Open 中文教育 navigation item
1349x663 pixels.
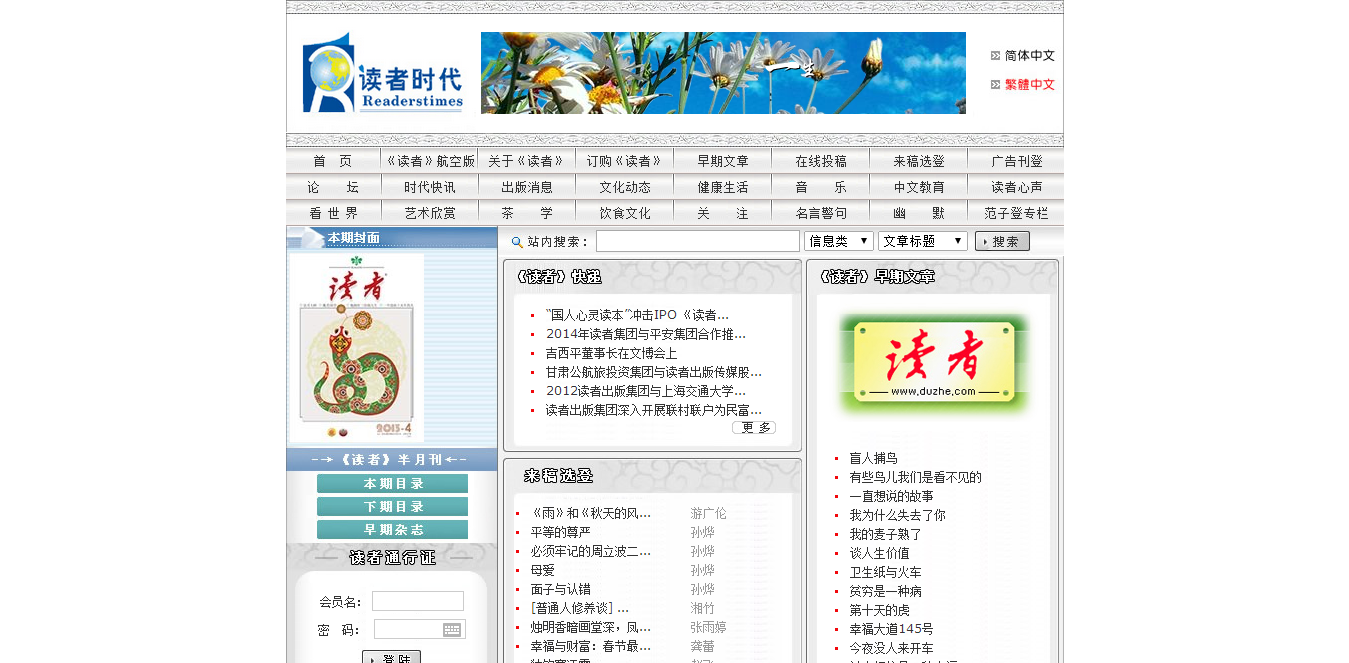click(918, 187)
